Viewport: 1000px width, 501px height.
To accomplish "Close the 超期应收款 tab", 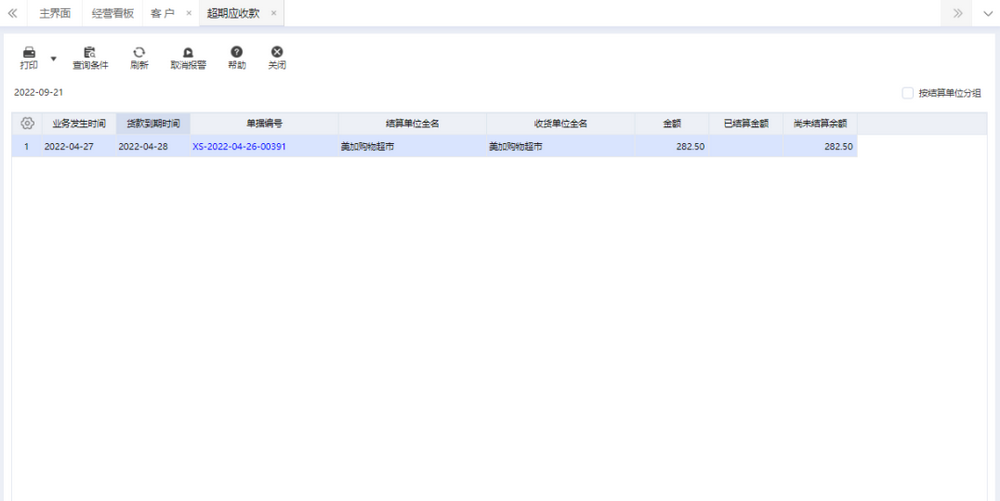I will click(x=274, y=13).
